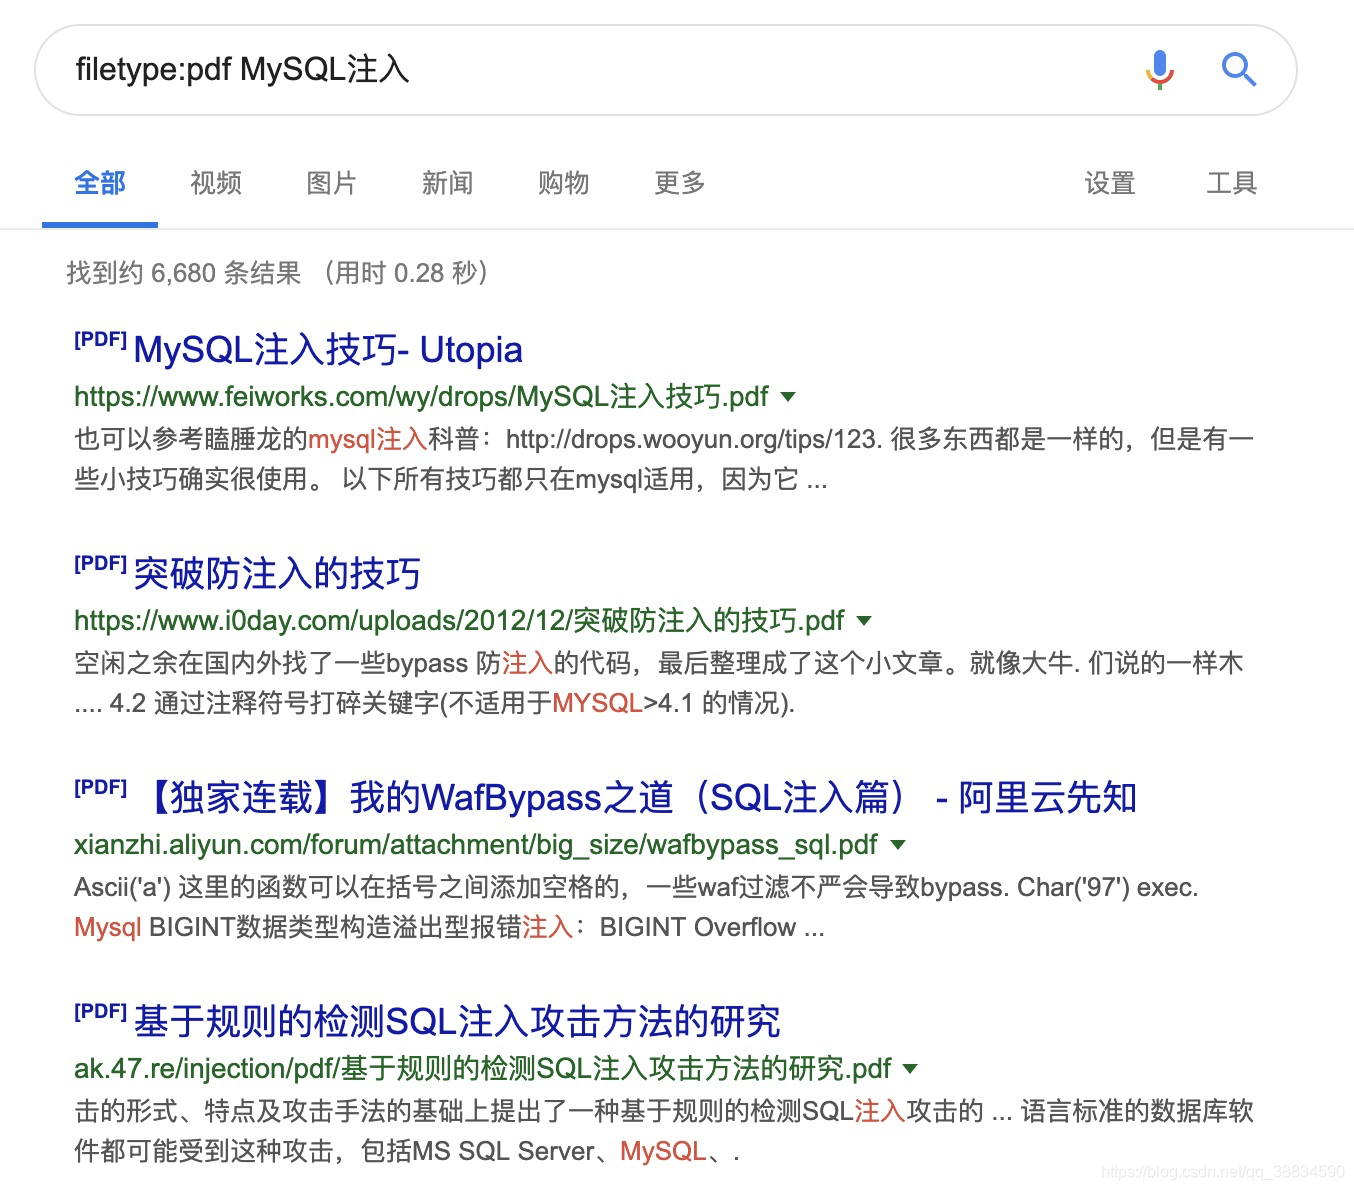Expand the 更多 menu
Image resolution: width=1354 pixels, height=1190 pixels.
click(680, 183)
